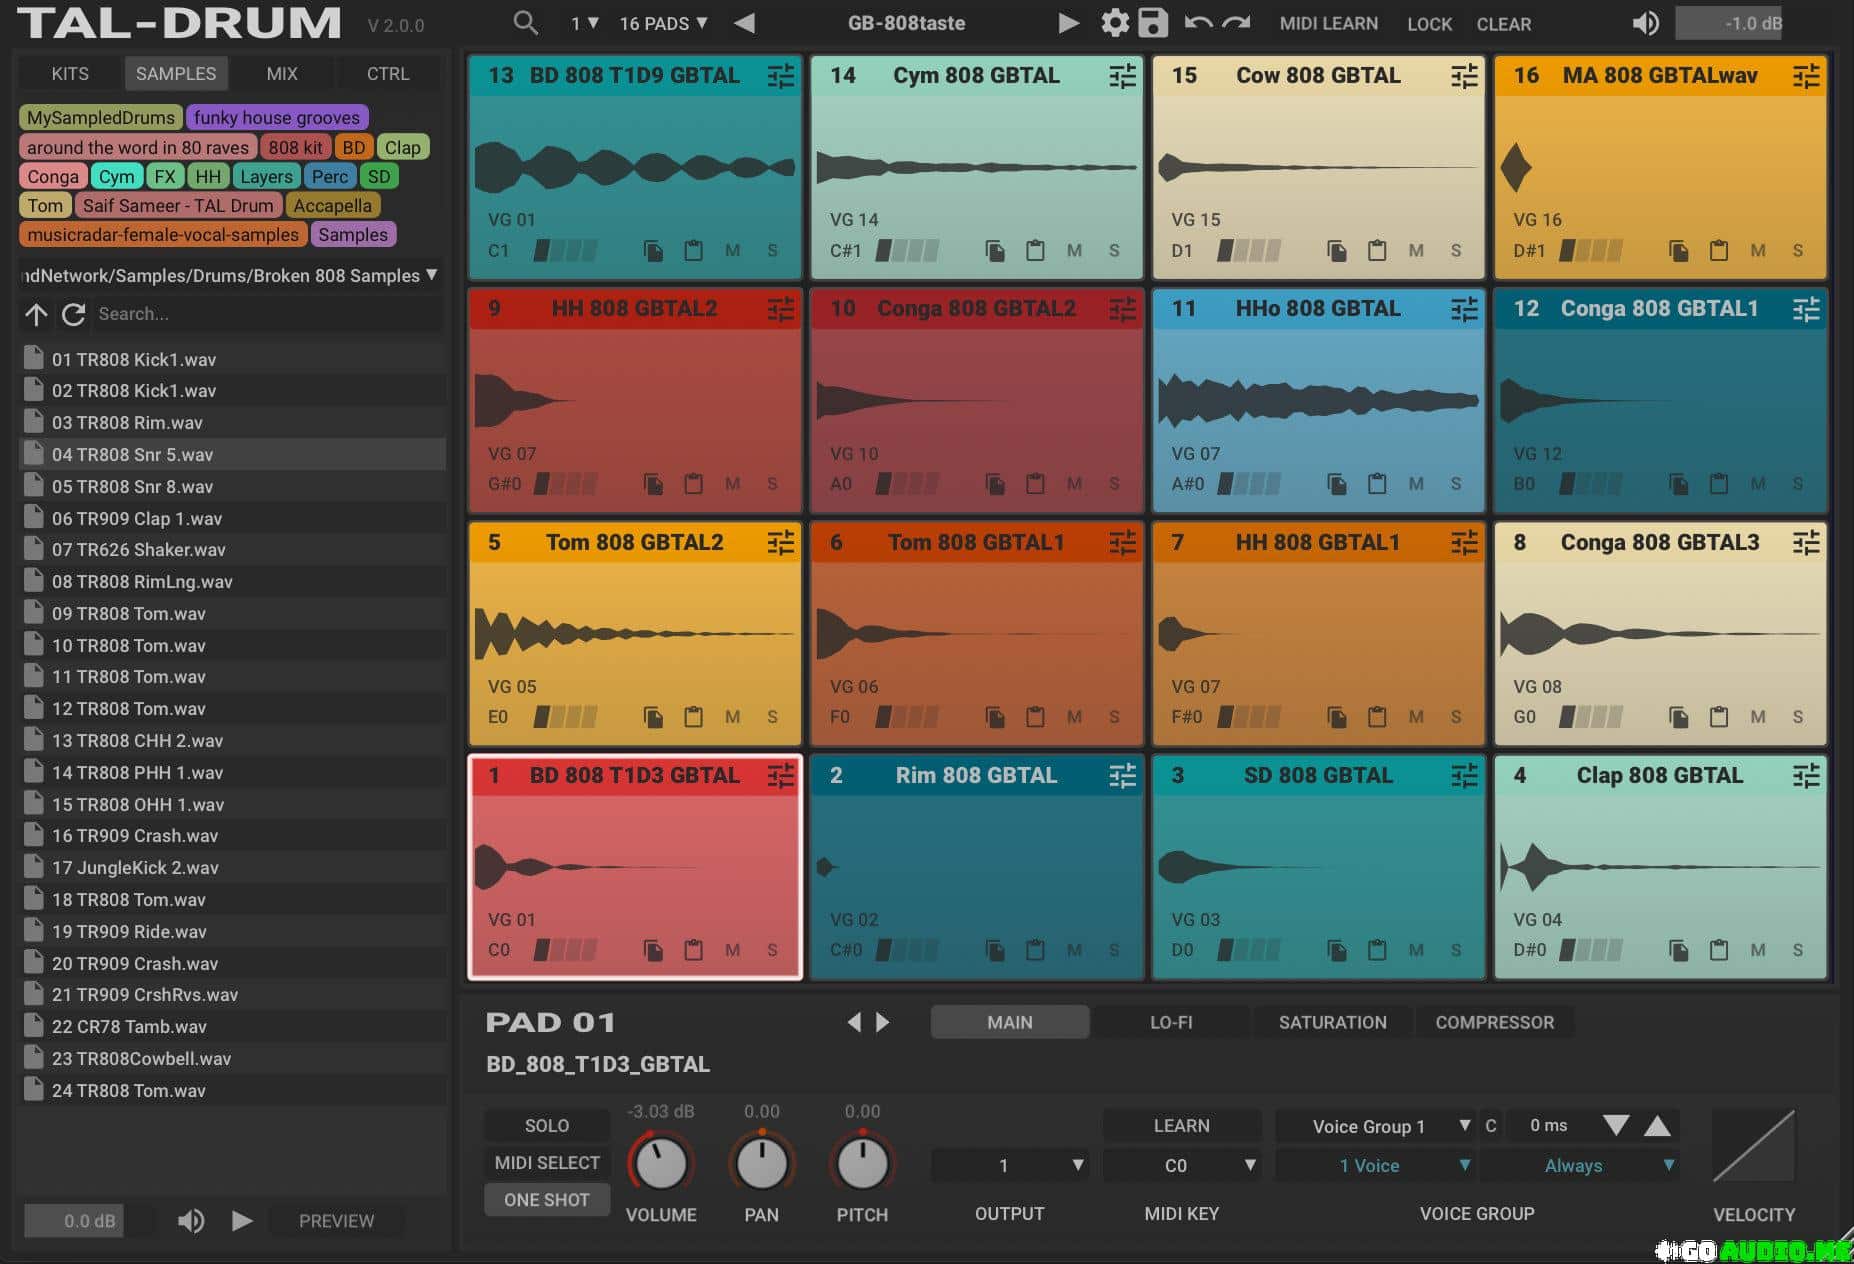
Task: Switch to the MIX tab
Action: click(x=282, y=74)
